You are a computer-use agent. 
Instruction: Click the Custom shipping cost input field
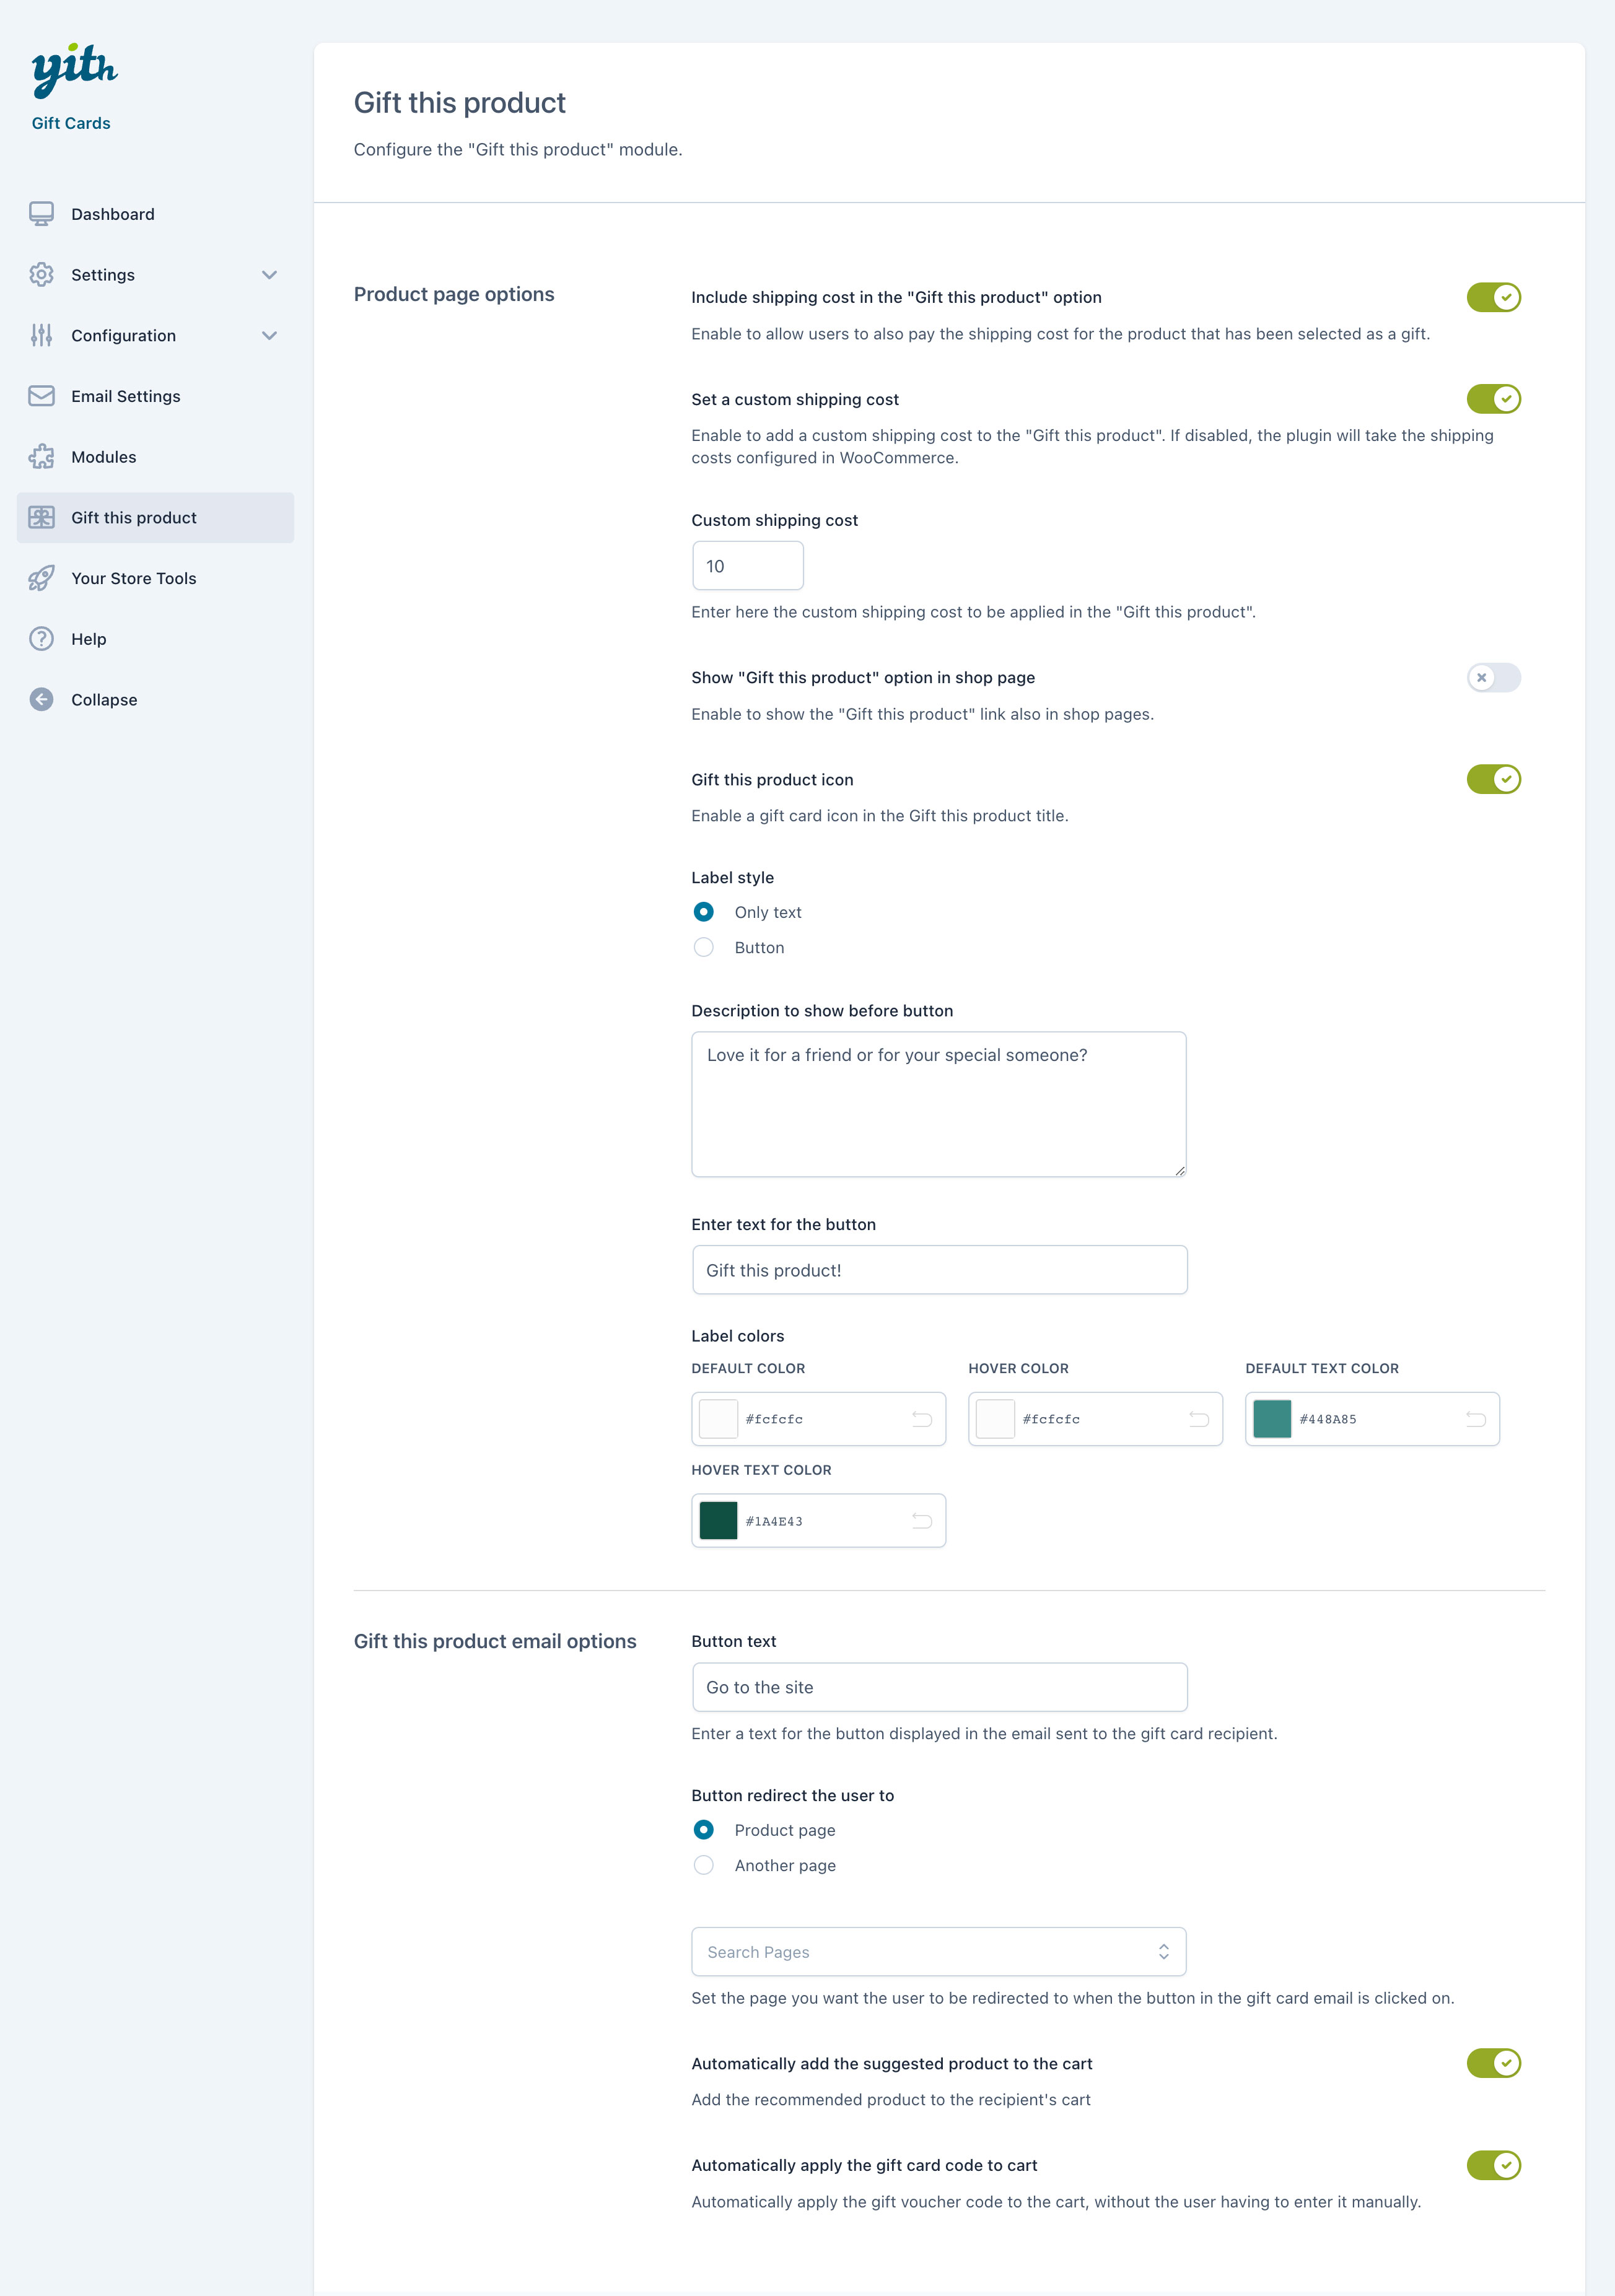click(x=747, y=566)
